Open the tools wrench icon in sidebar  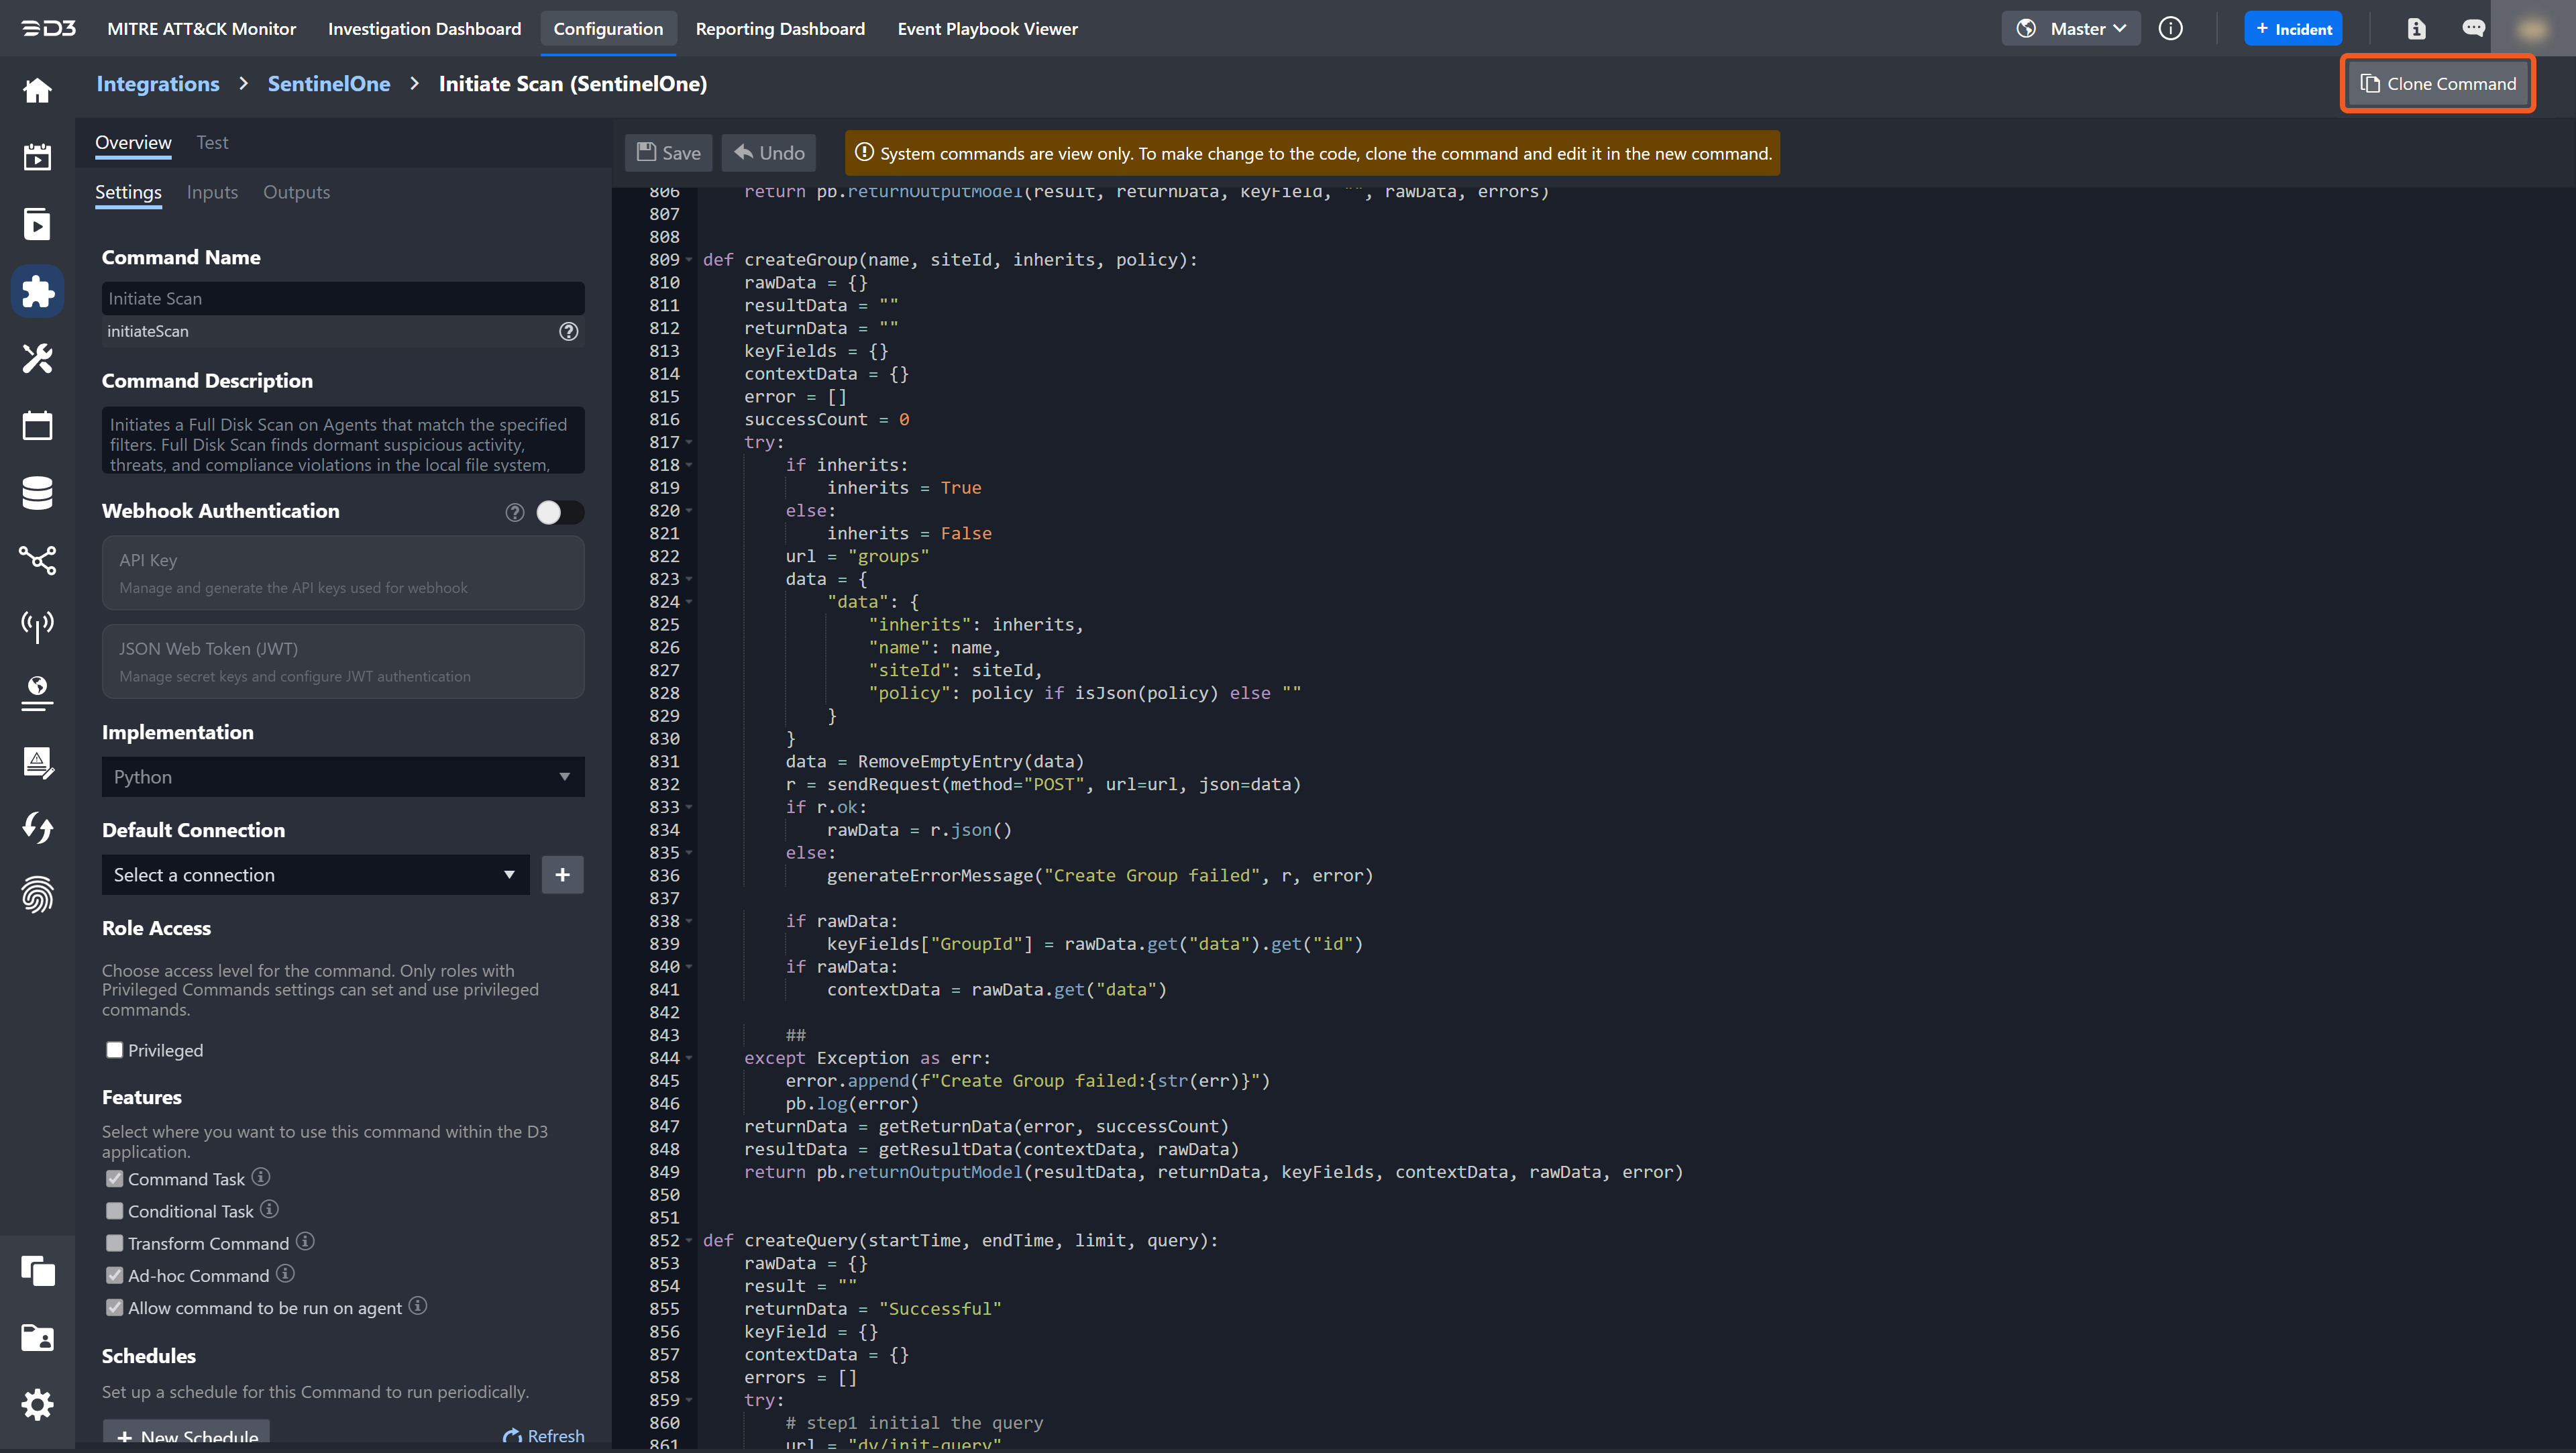(x=37, y=358)
